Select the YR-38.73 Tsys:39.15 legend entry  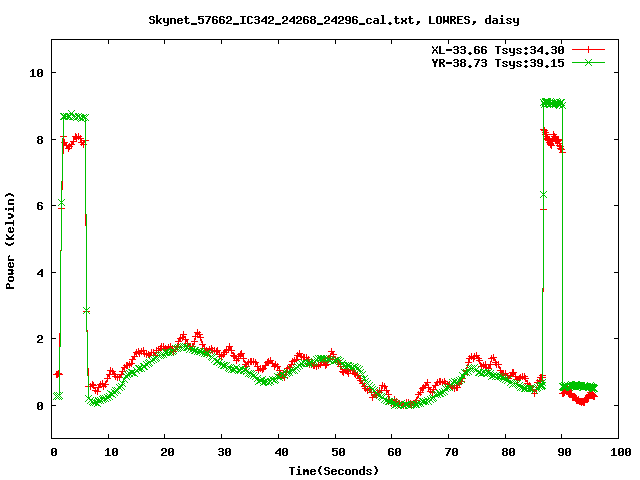[498, 63]
